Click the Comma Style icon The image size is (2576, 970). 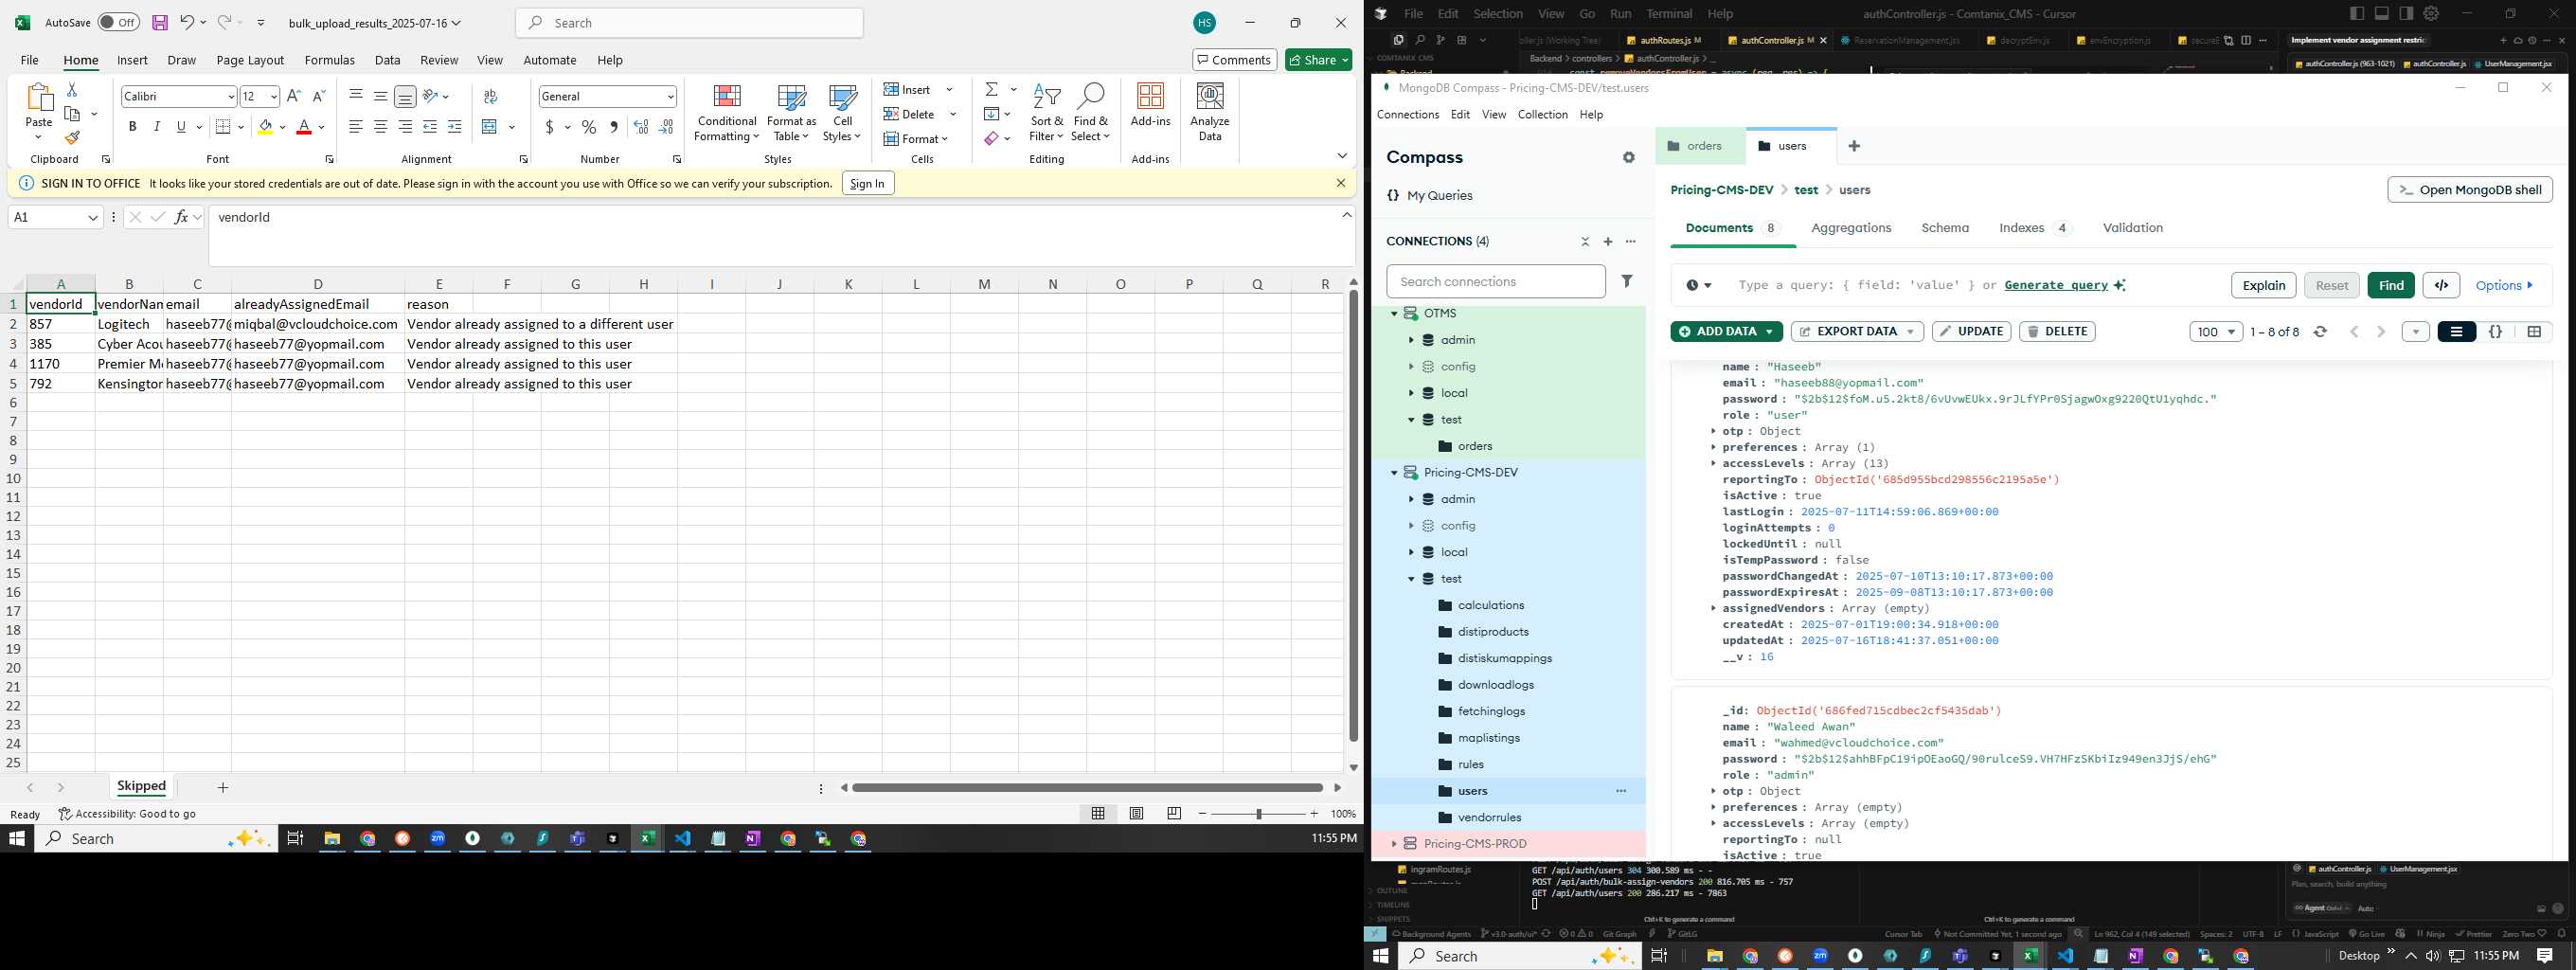(x=613, y=127)
